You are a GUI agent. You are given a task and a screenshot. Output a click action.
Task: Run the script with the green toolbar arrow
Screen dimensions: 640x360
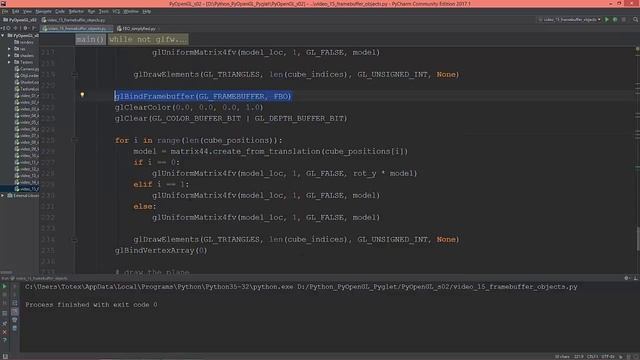[607, 20]
